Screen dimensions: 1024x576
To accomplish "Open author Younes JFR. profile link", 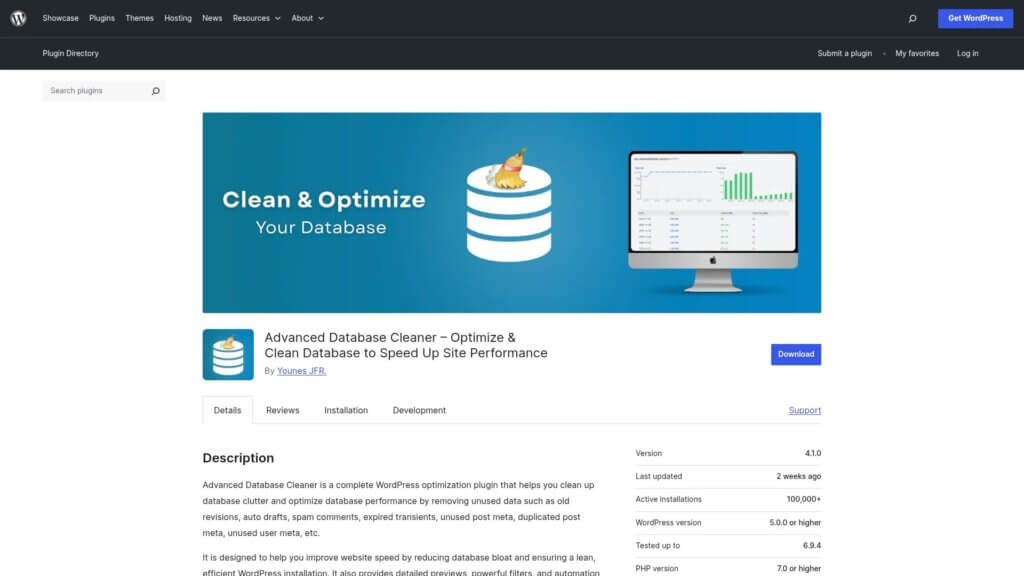I will pos(302,371).
